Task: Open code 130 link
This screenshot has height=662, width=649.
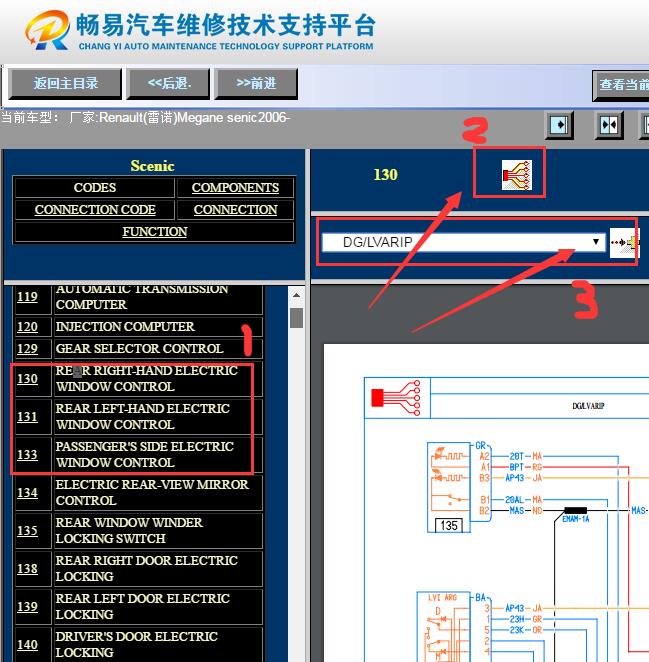Action: click(x=27, y=379)
